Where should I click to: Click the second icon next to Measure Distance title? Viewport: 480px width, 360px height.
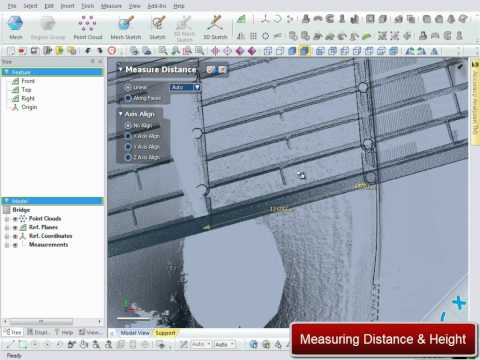point(222,70)
